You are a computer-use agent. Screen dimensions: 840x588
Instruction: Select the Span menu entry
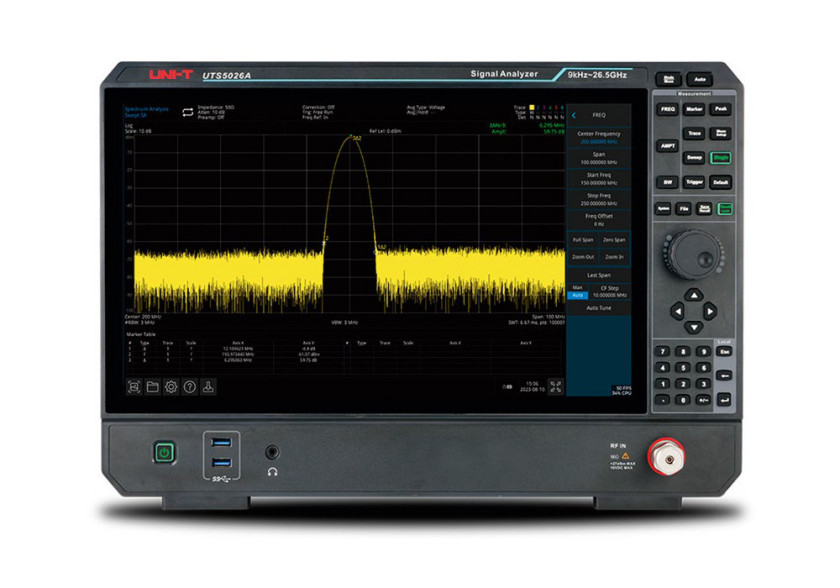(x=598, y=158)
